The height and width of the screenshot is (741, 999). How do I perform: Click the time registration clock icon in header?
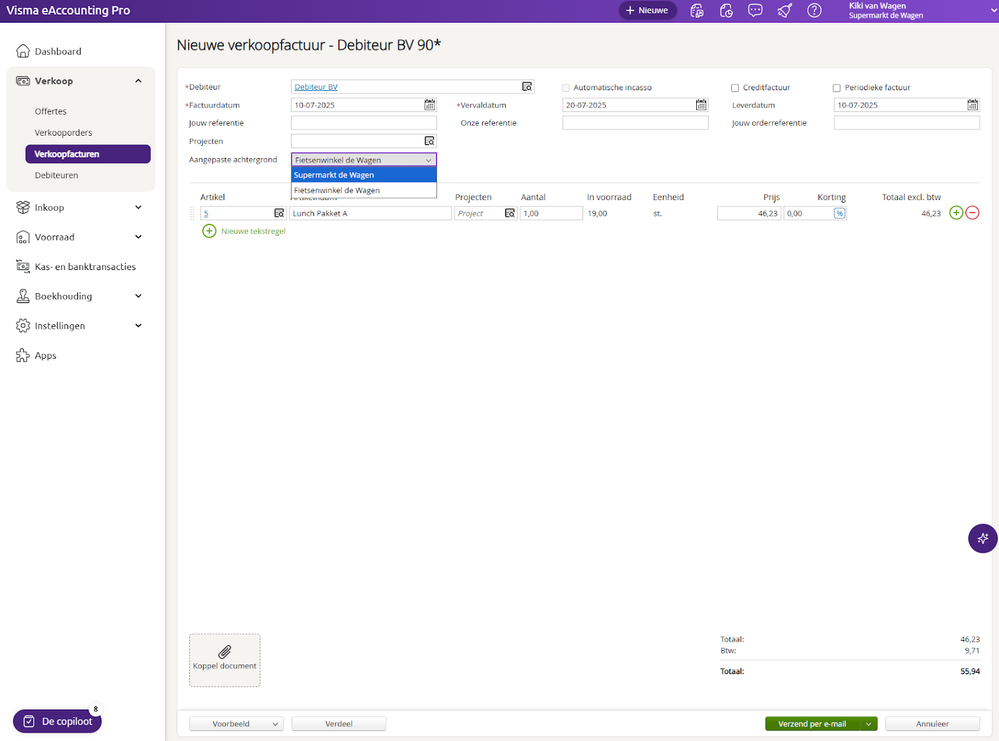726,10
